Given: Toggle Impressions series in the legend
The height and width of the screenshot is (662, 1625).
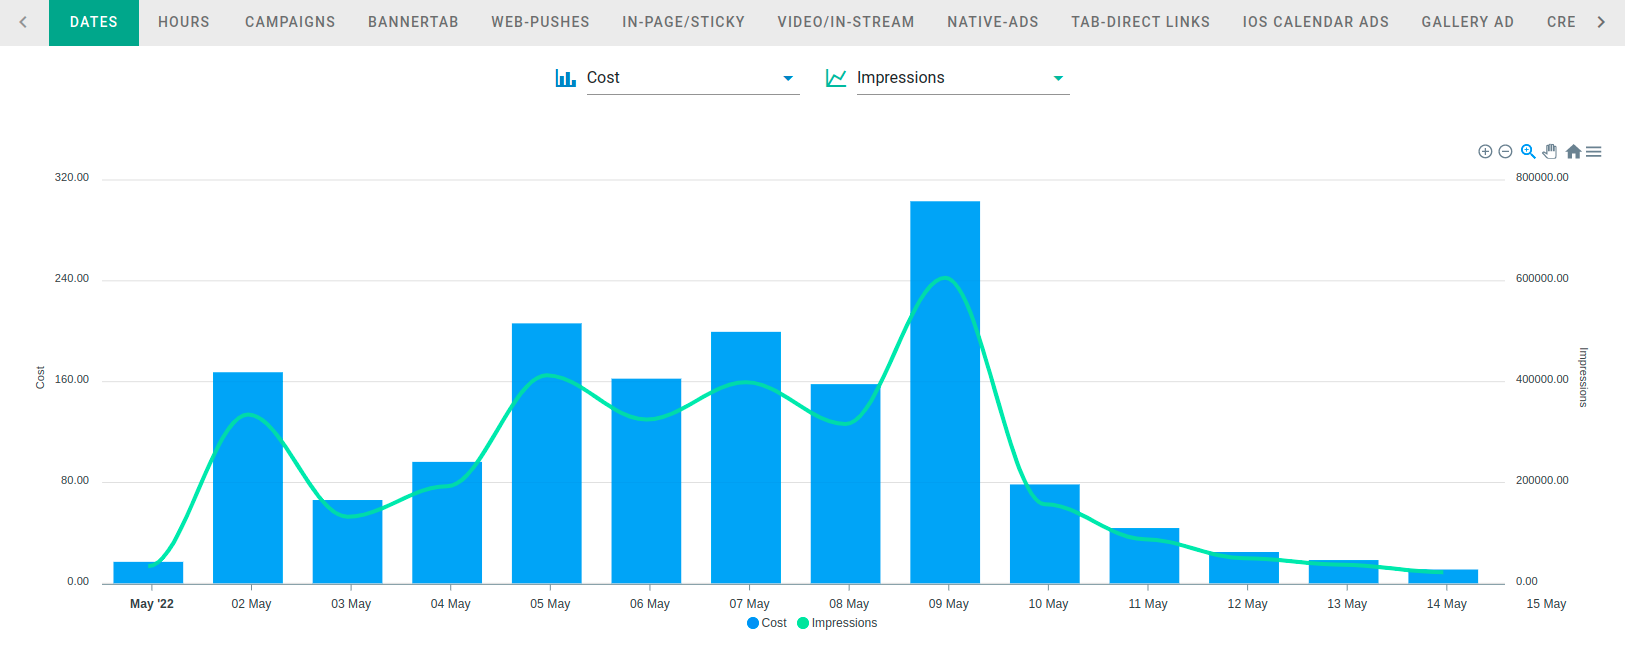Looking at the screenshot, I should (838, 623).
